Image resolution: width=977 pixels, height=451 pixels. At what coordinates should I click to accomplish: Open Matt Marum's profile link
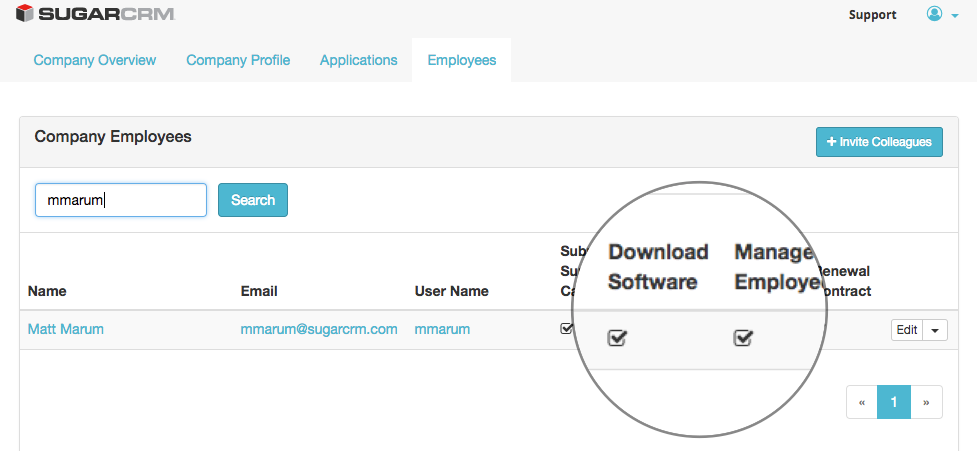(65, 329)
